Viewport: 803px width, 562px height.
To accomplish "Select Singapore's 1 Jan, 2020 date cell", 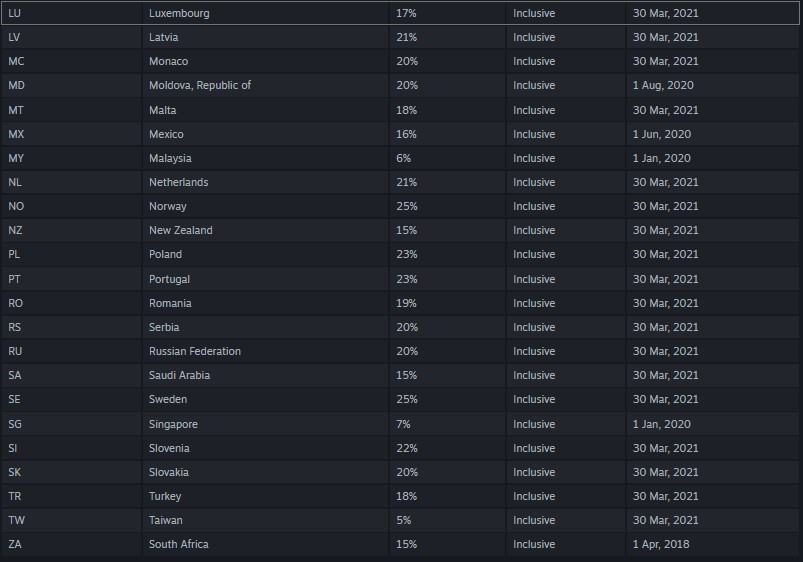I will coord(712,424).
